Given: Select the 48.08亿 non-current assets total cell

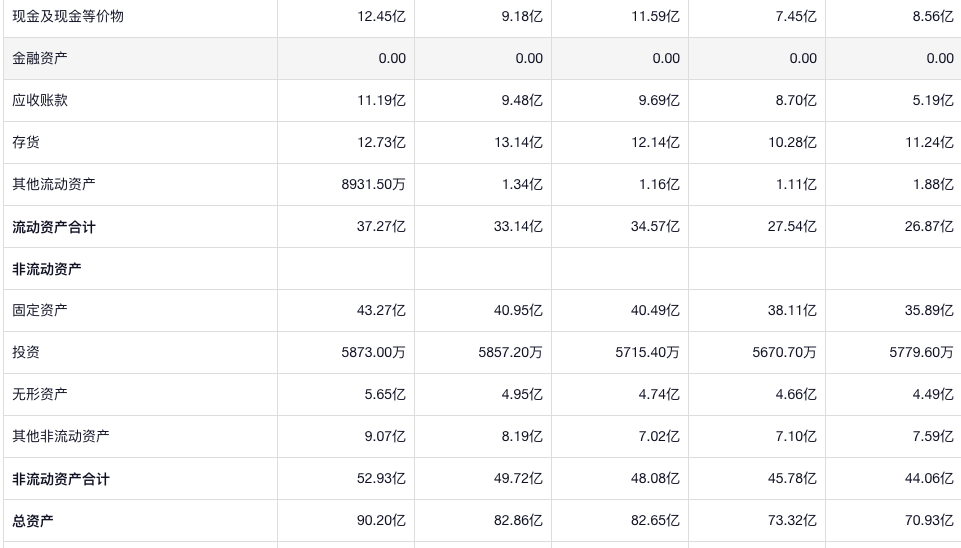Looking at the screenshot, I should point(655,479).
